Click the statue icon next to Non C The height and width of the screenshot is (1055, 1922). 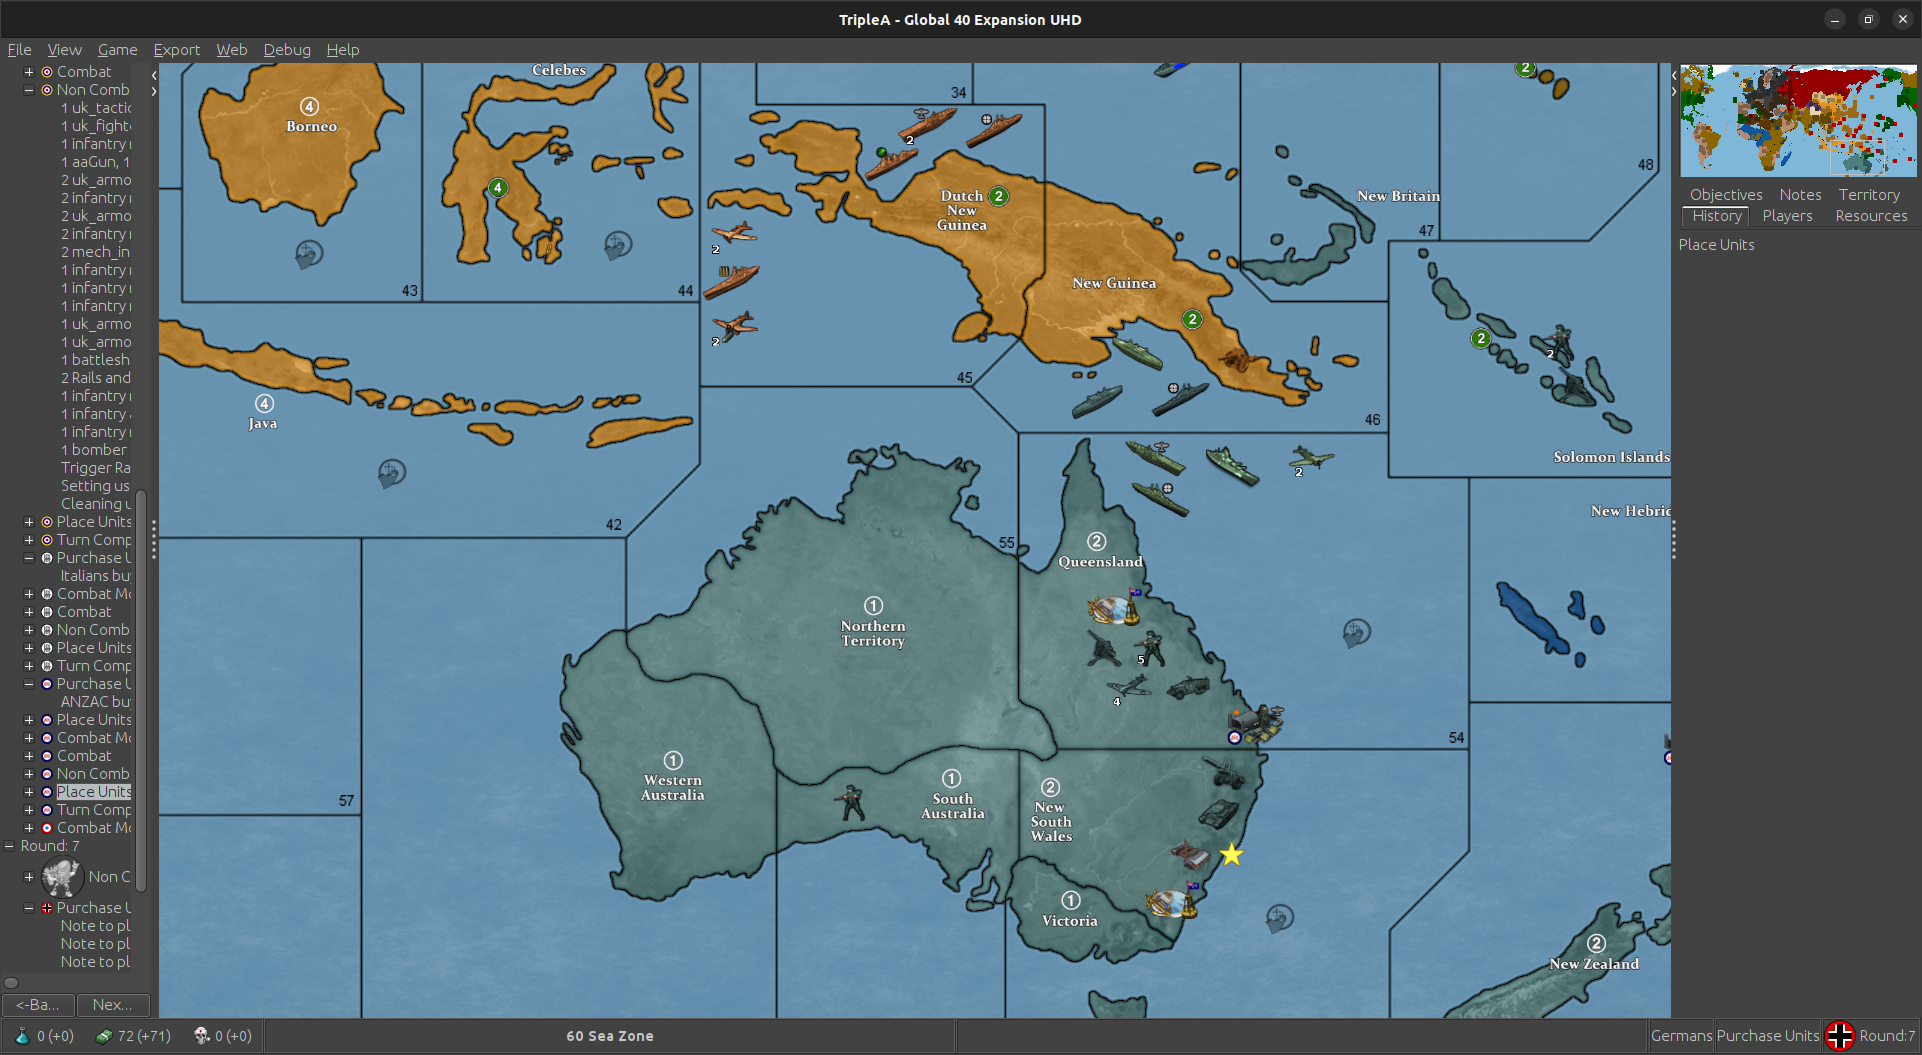(x=62, y=877)
